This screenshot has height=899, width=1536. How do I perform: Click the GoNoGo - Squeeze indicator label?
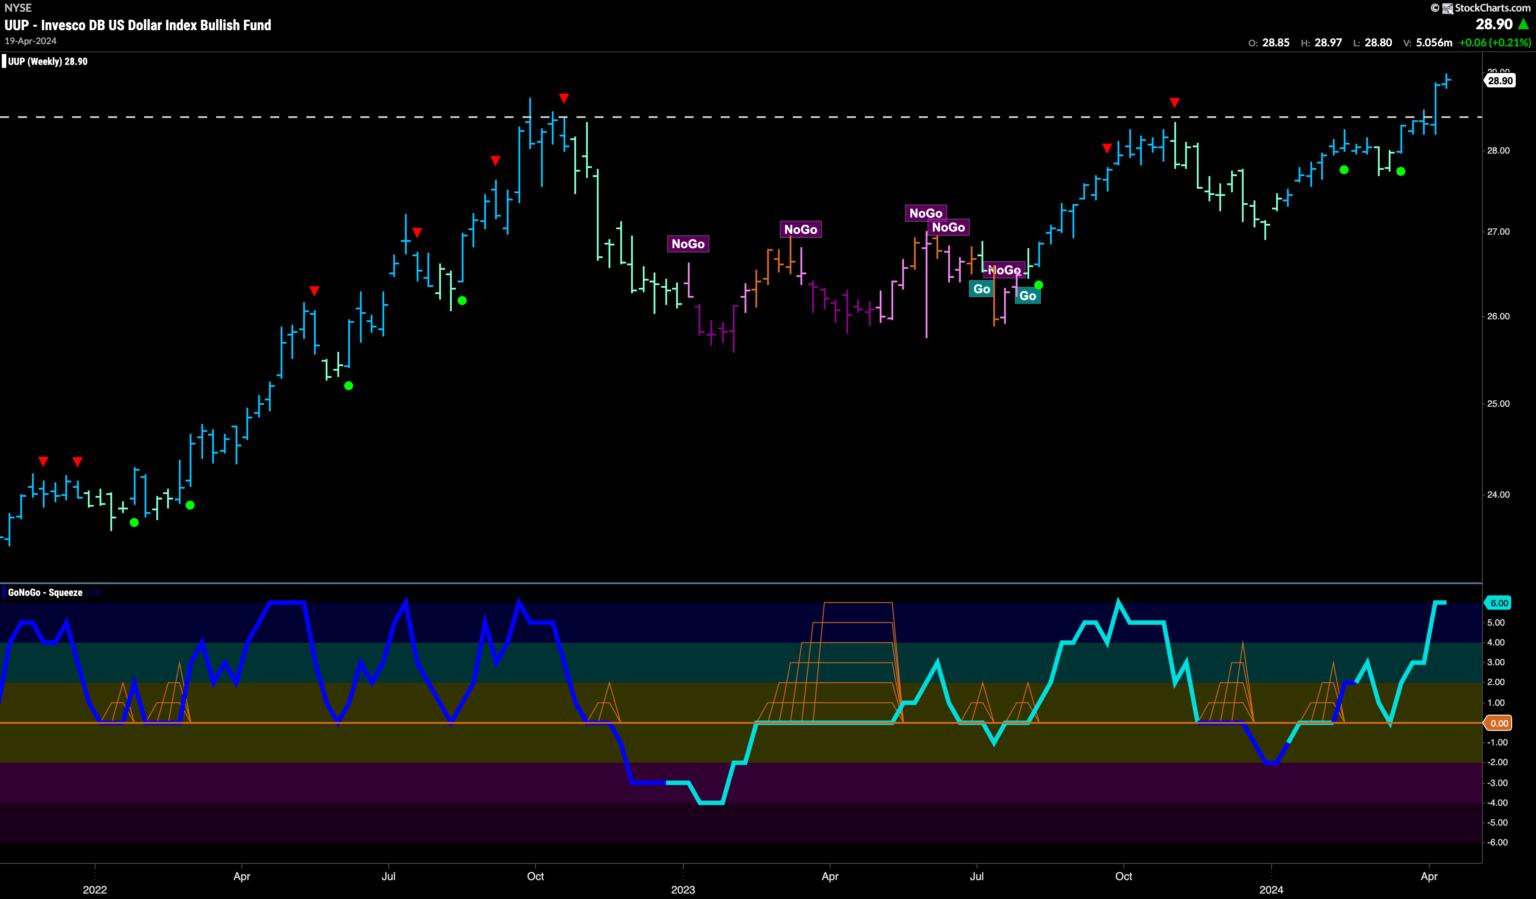pos(46,593)
